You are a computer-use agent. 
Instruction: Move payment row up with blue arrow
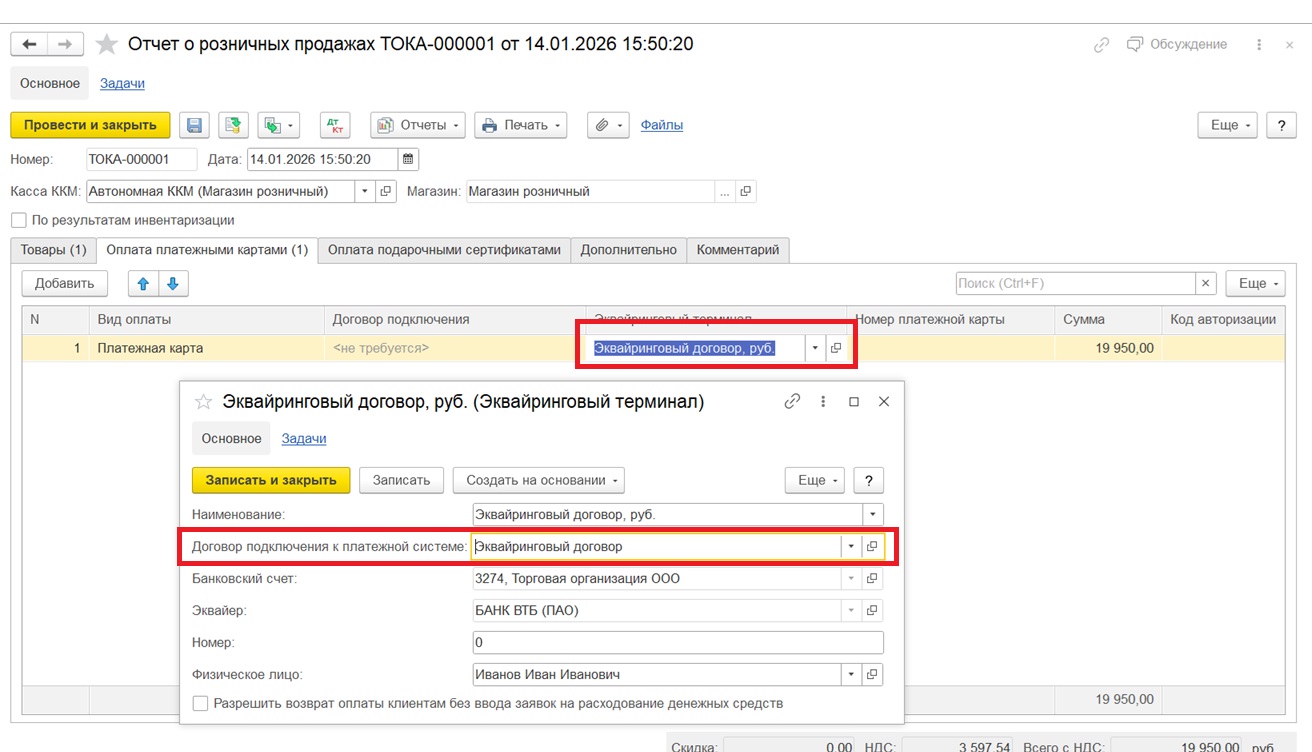[143, 283]
